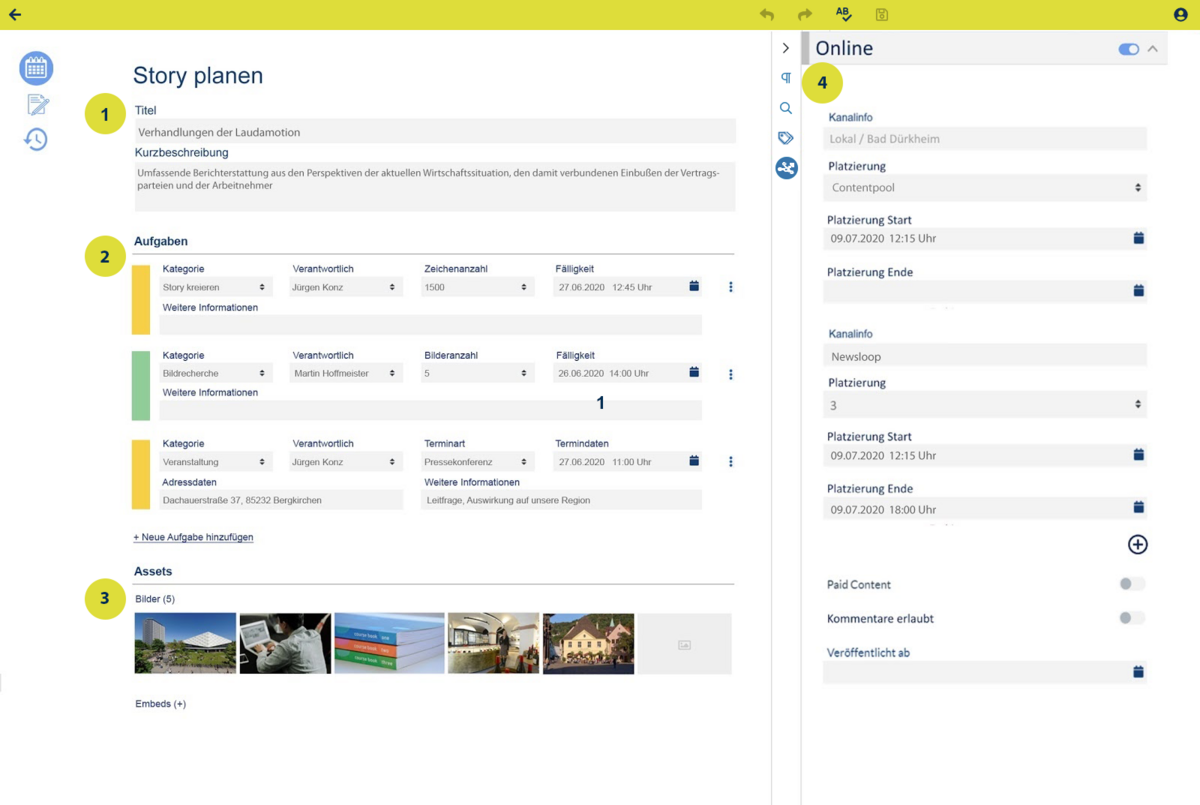Open calendar for Story kreieren Fälligkeit
1200x805 pixels.
coord(694,287)
